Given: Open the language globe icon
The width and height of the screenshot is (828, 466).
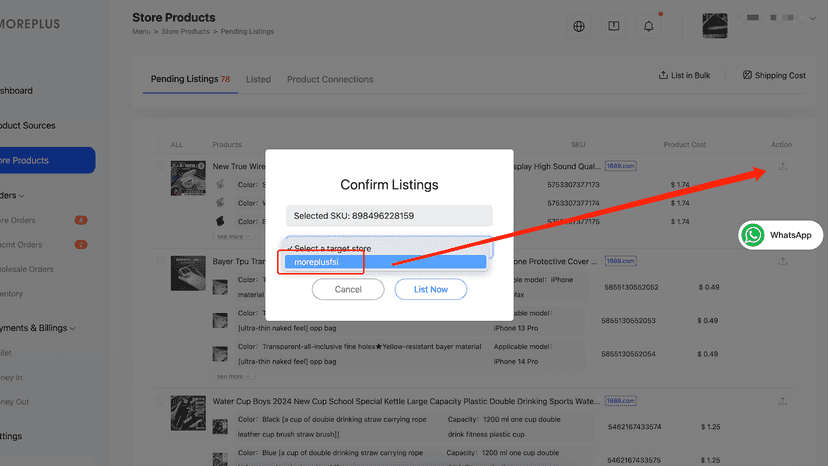Looking at the screenshot, I should [x=579, y=26].
